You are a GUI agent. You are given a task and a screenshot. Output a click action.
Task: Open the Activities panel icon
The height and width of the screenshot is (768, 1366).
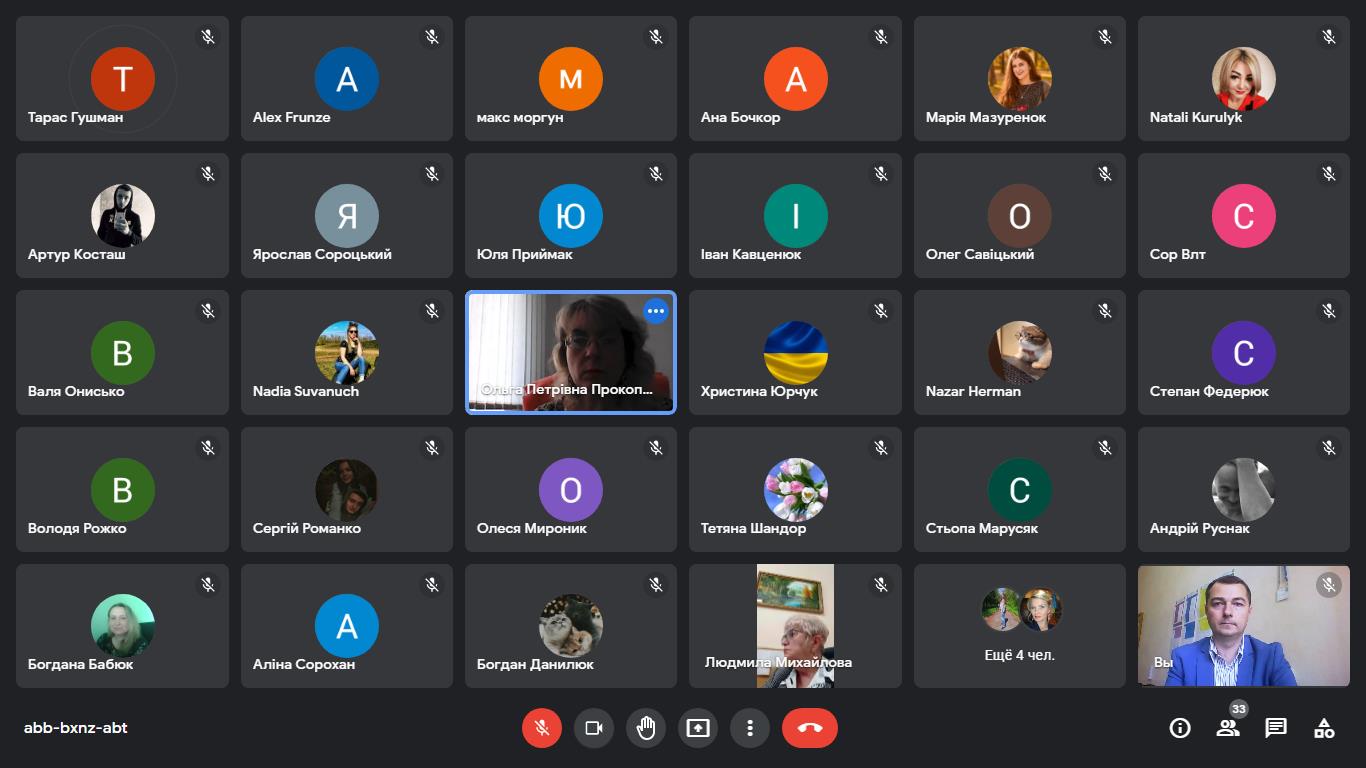click(1324, 728)
